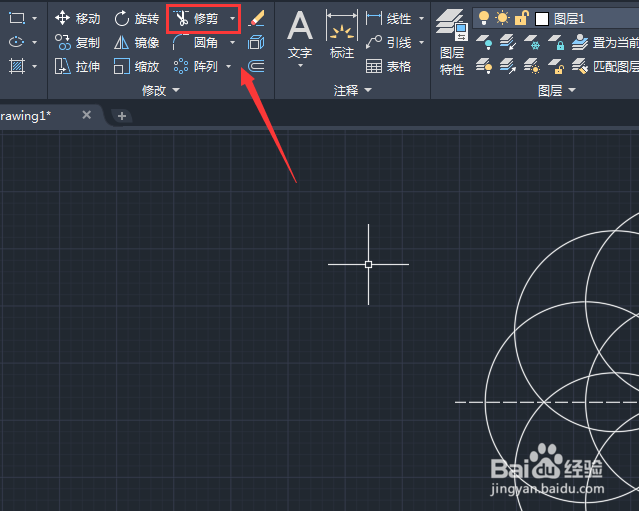
Task: Toggle layer lock padlock icon
Action: point(522,18)
